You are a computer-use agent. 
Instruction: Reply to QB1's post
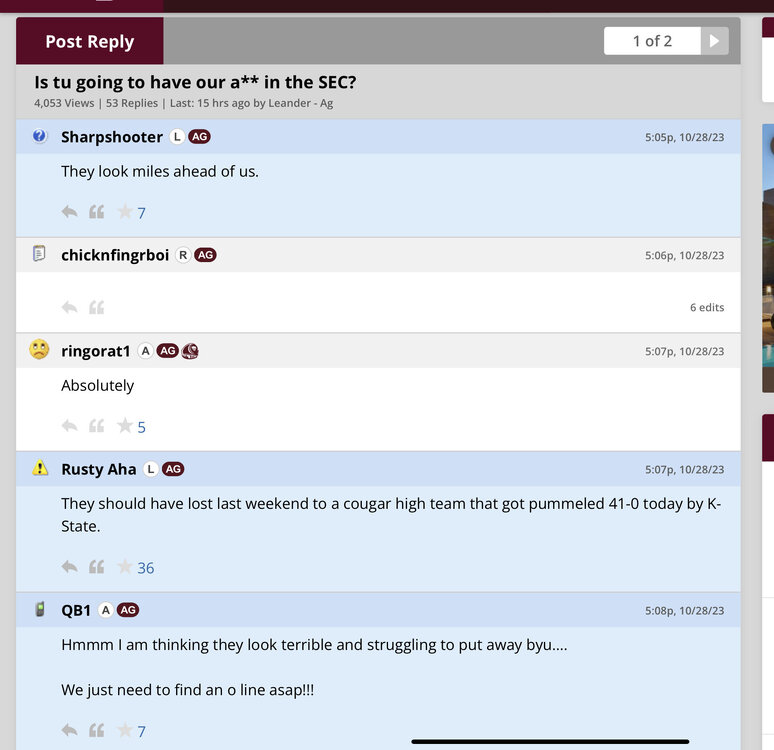(69, 731)
